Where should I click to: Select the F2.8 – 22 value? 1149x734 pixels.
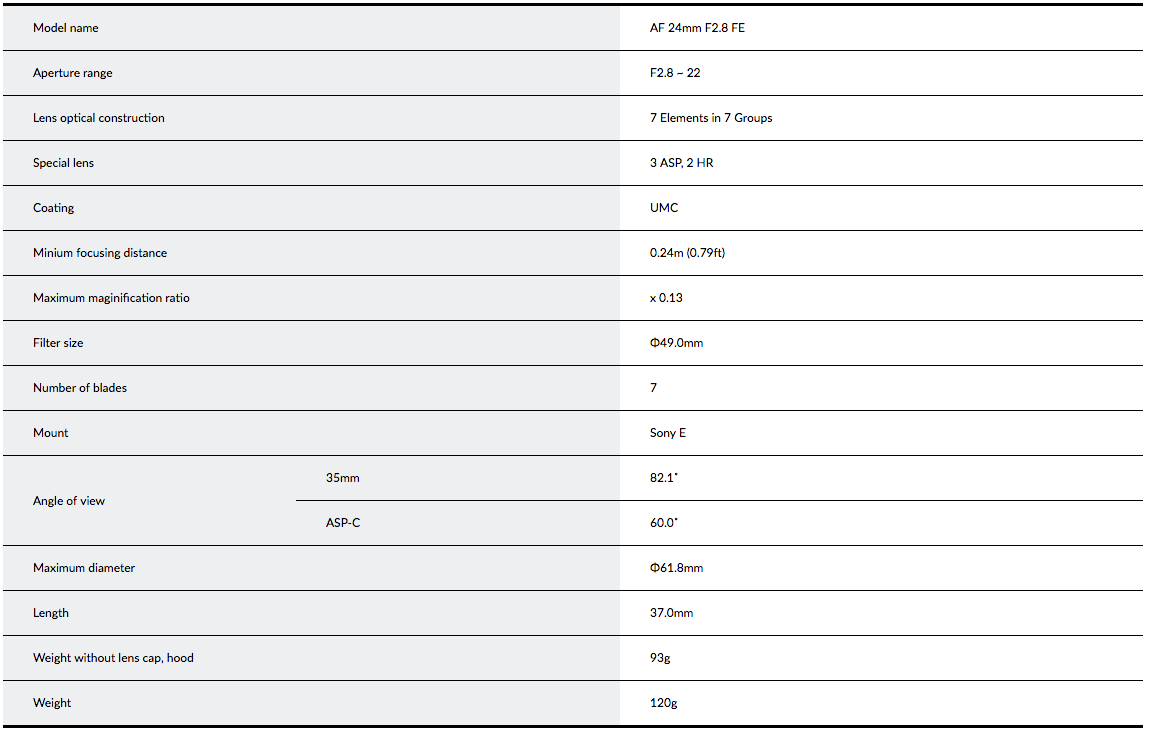[675, 73]
